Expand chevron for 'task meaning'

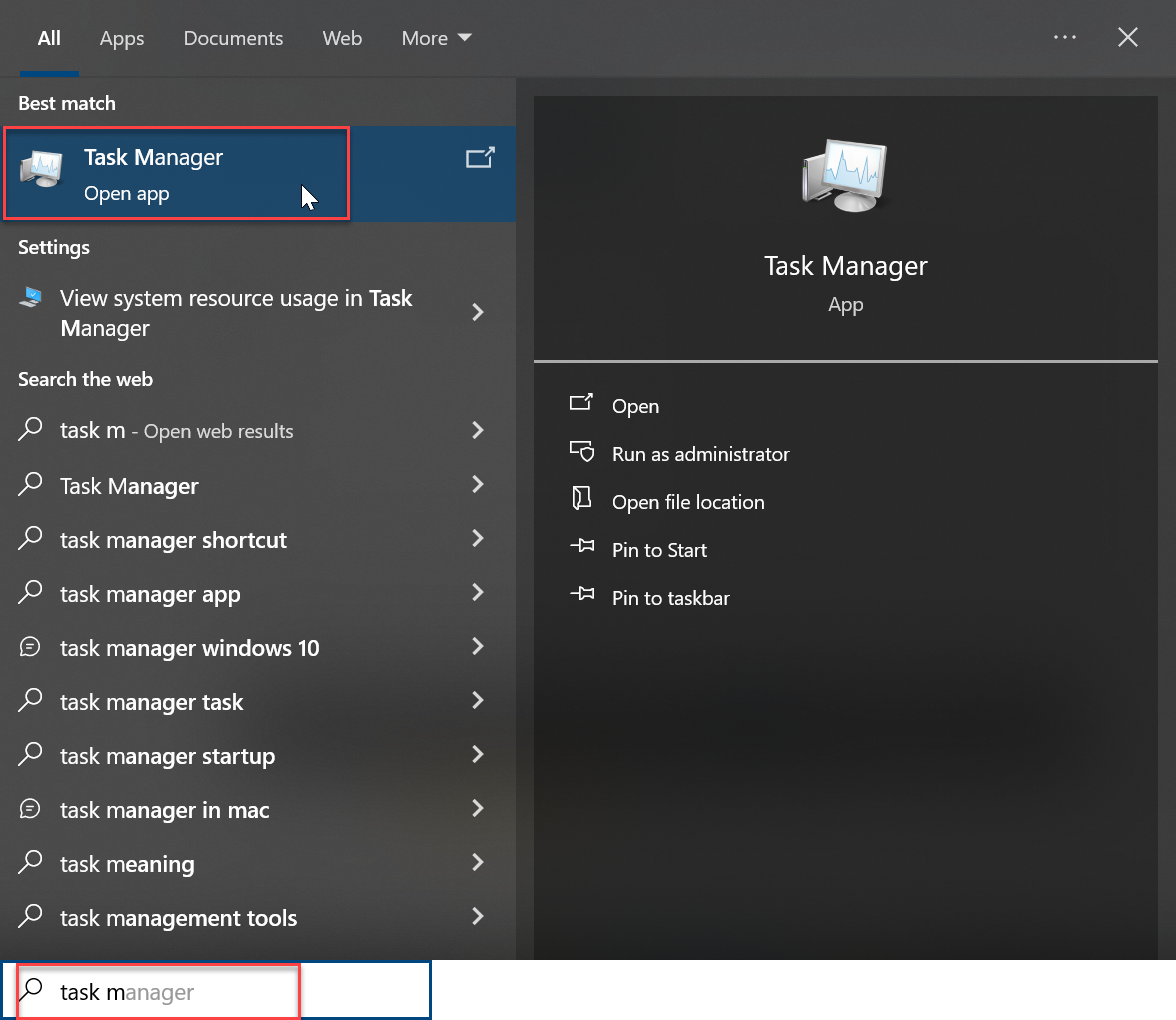(x=478, y=862)
